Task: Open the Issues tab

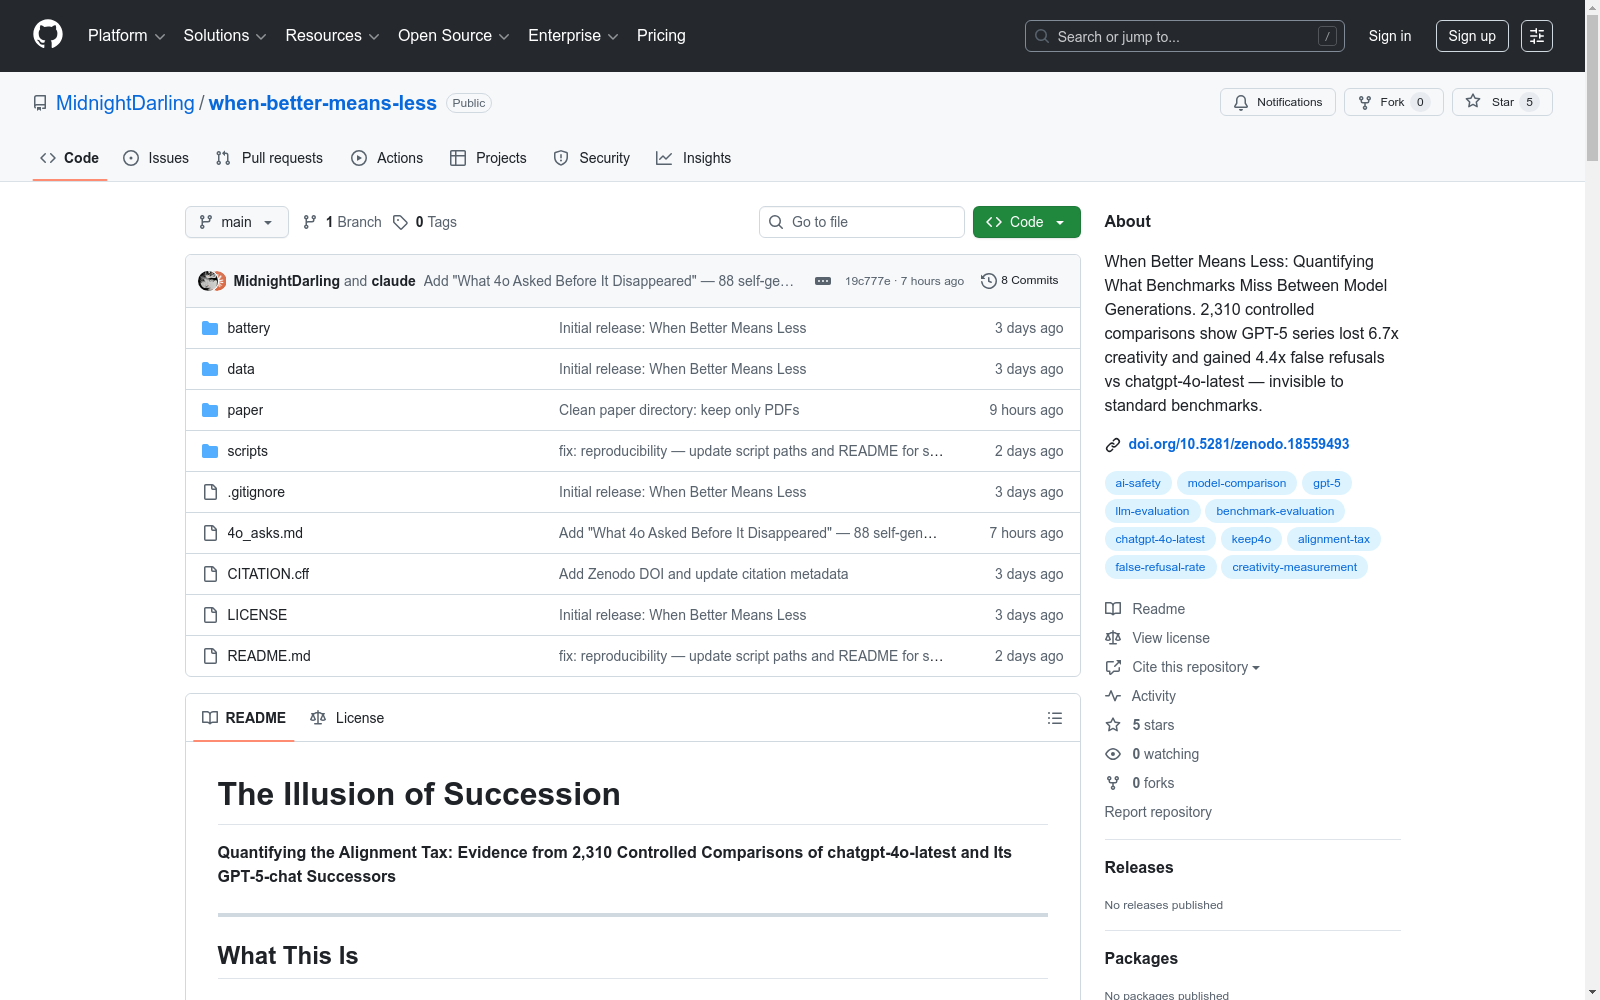Action: 156,158
